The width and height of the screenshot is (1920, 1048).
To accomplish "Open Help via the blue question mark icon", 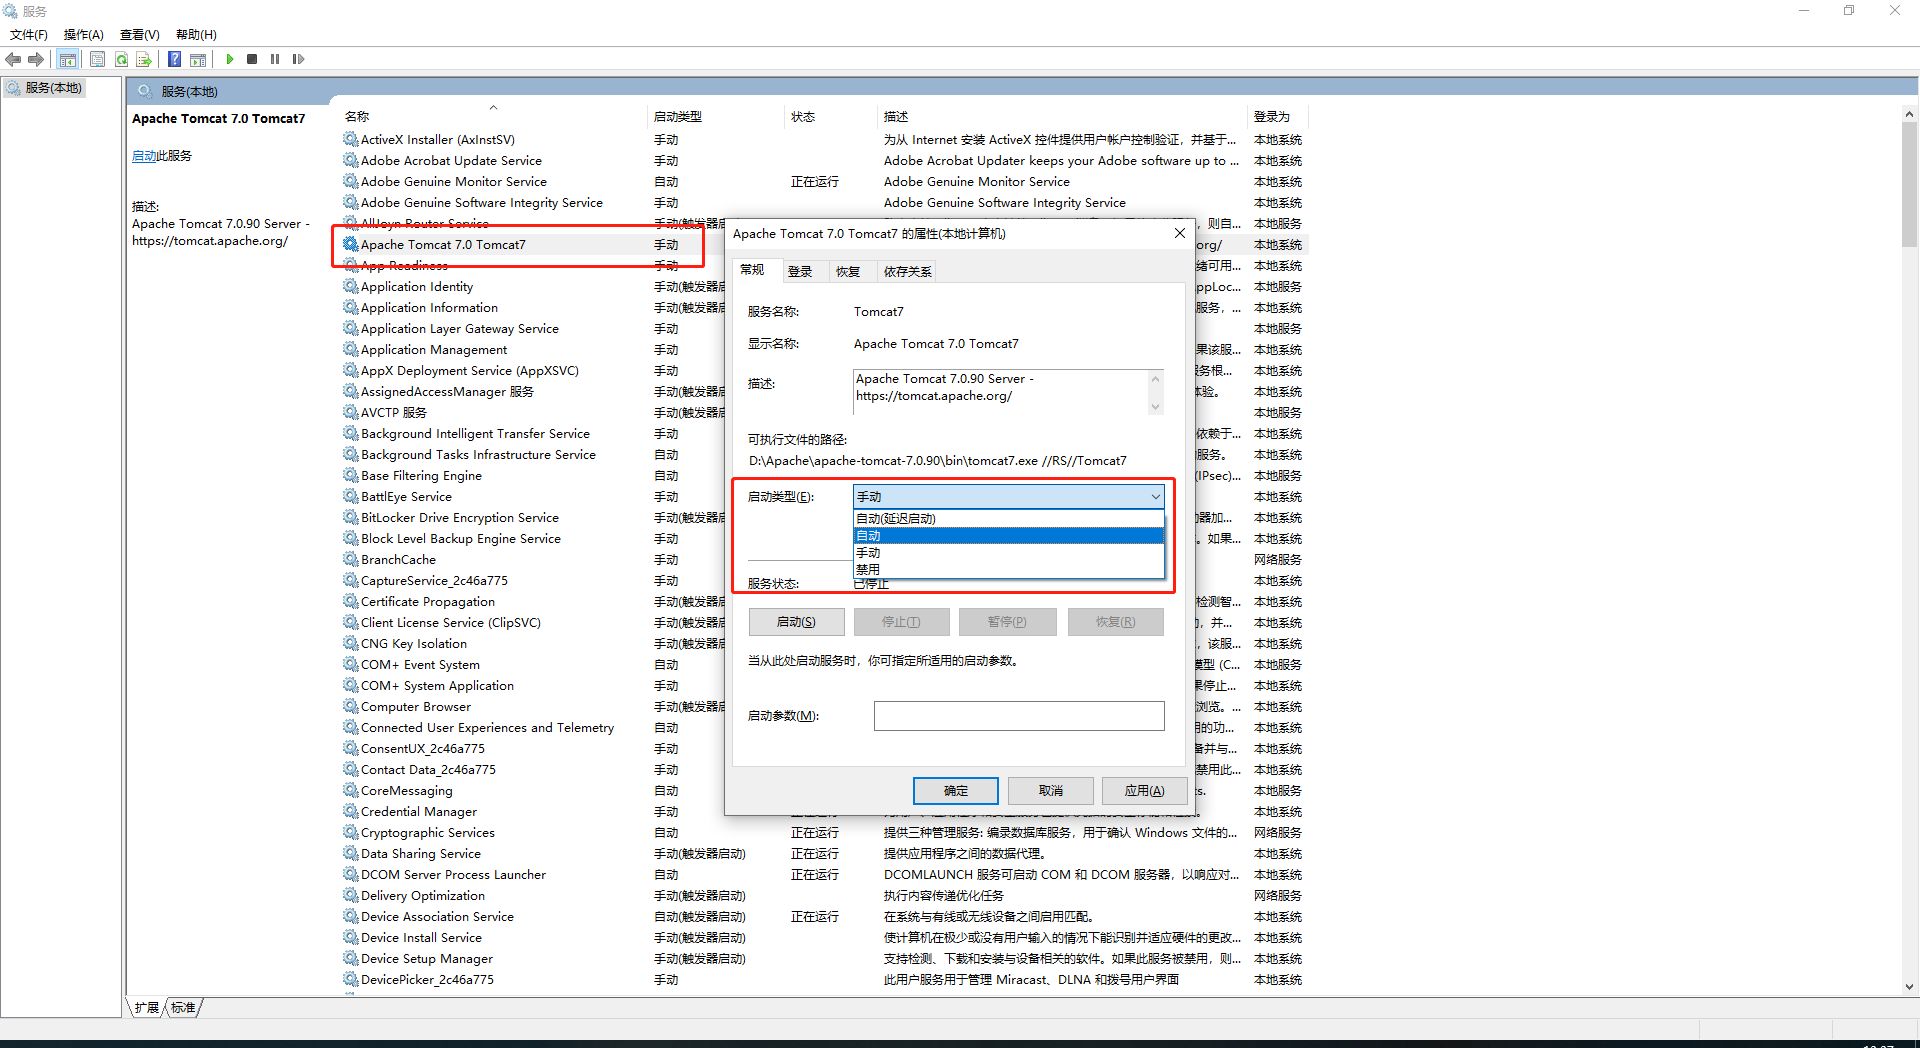I will point(174,59).
